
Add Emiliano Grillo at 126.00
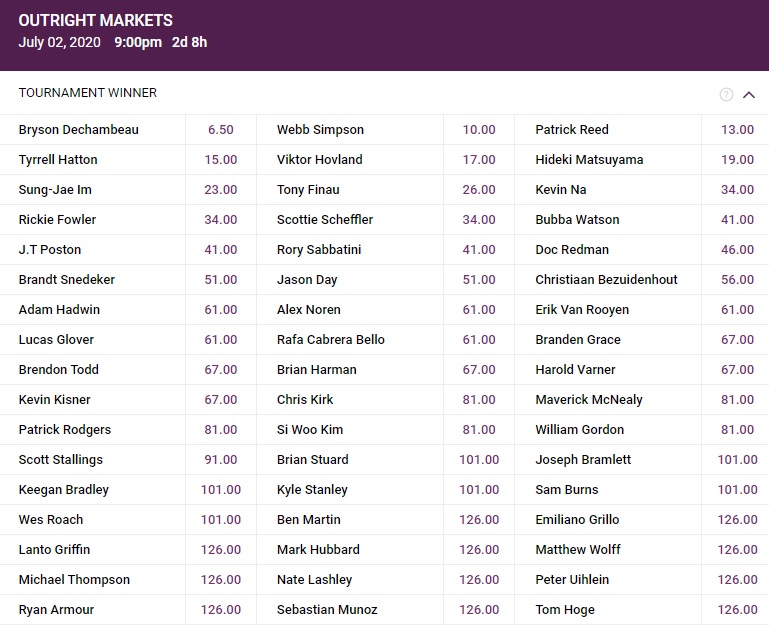click(x=737, y=519)
